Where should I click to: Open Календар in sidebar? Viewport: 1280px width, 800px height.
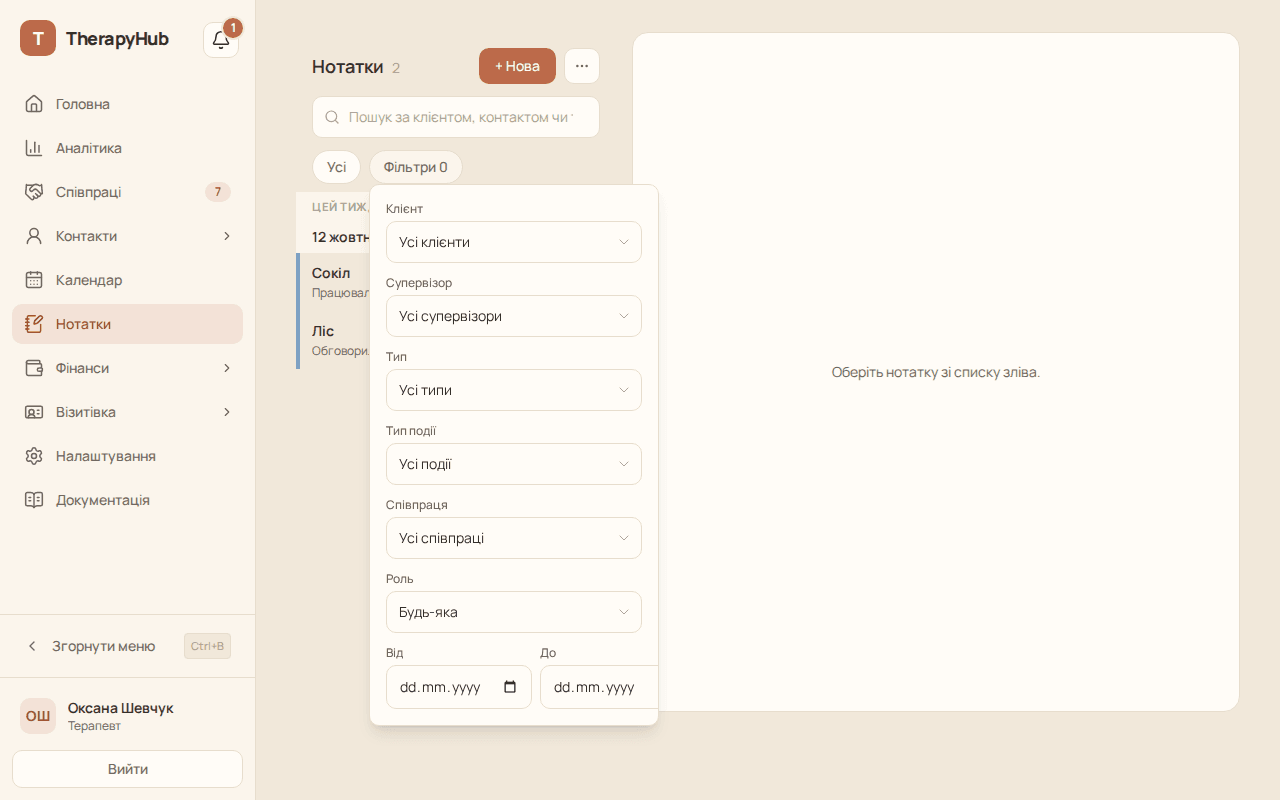pos(127,280)
